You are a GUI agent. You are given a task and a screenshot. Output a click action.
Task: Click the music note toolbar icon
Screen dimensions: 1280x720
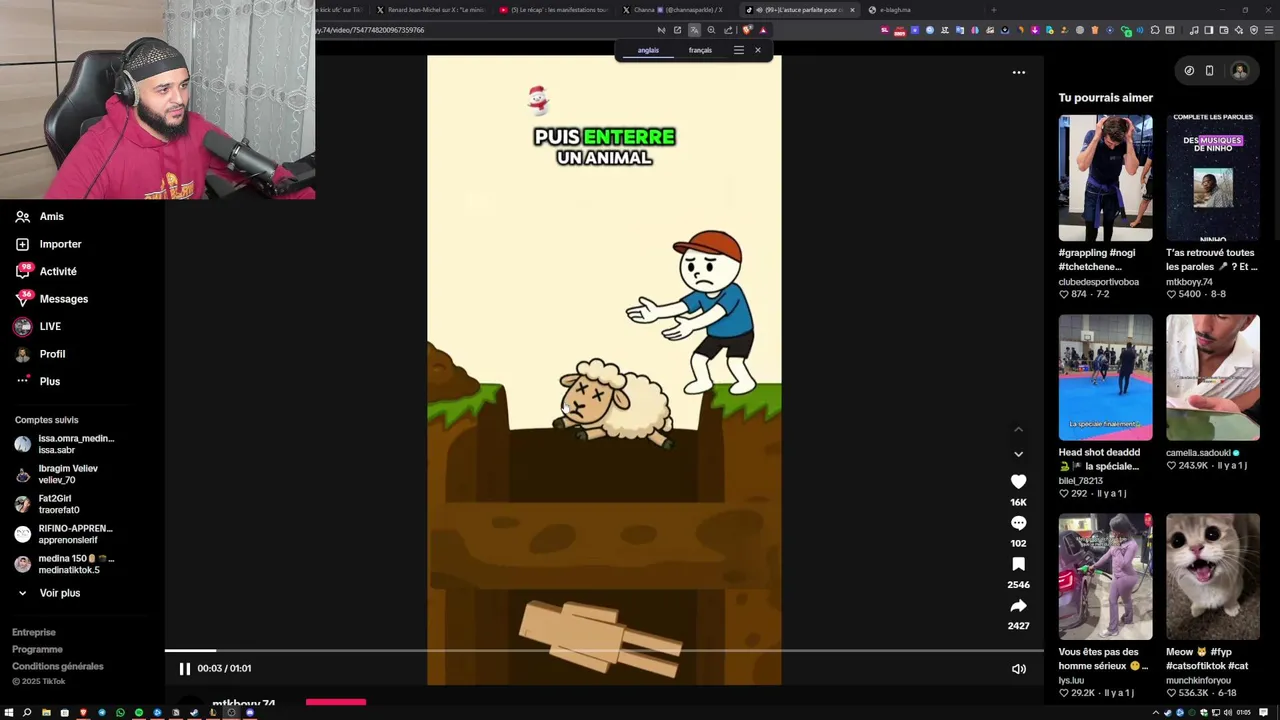pos(1193,30)
